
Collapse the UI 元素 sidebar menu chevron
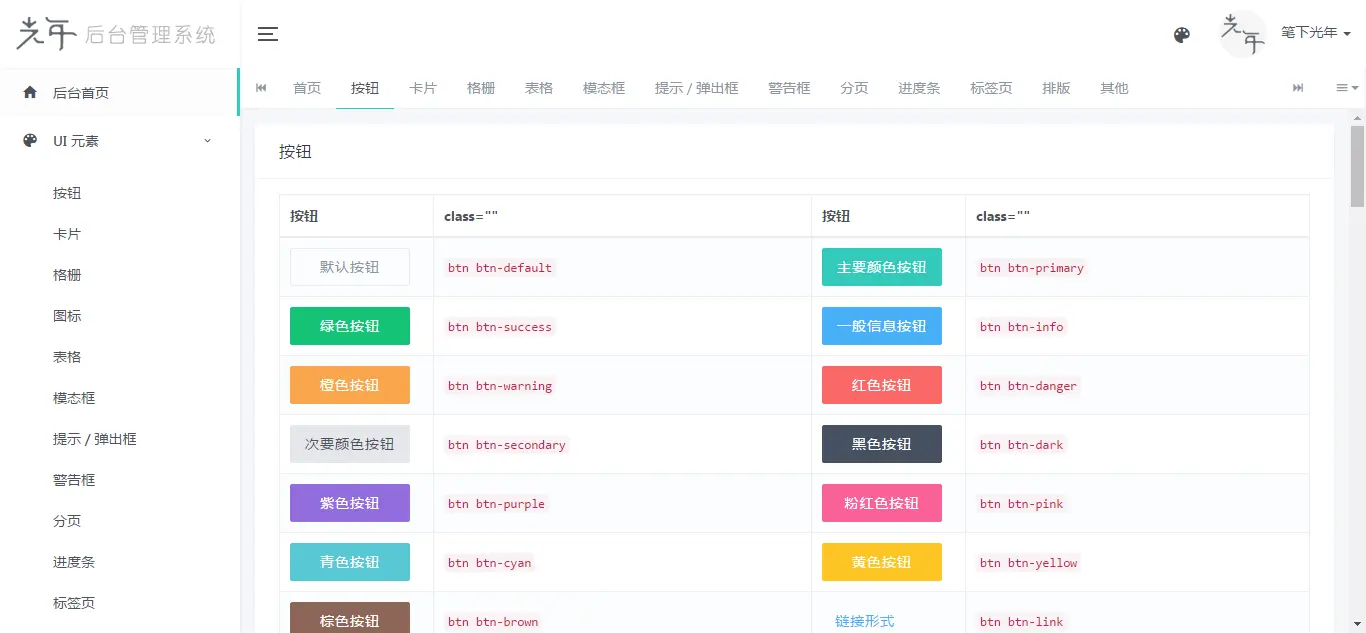[x=208, y=141]
